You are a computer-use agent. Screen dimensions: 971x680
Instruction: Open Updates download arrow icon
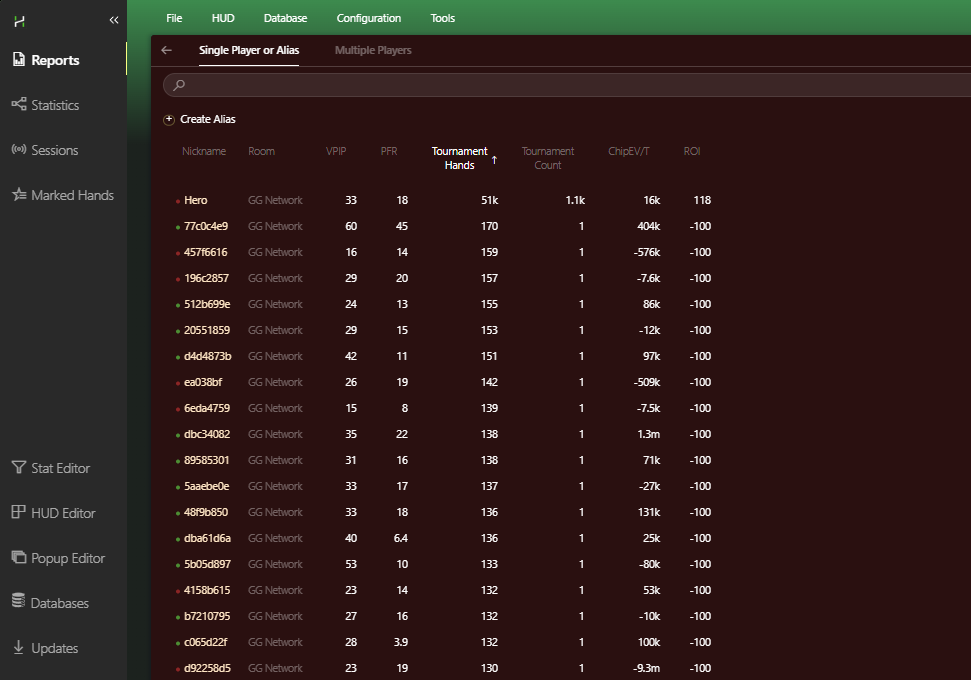19,647
